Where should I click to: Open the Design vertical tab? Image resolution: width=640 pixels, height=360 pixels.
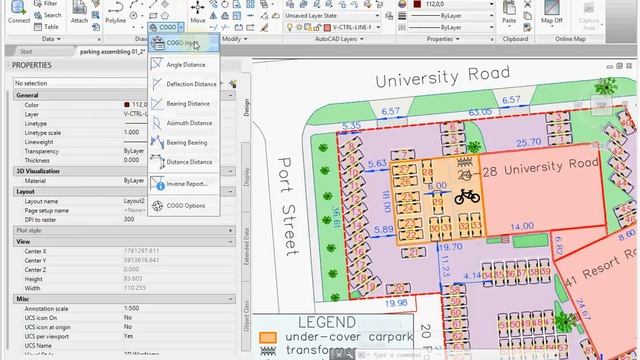pyautogui.click(x=246, y=107)
